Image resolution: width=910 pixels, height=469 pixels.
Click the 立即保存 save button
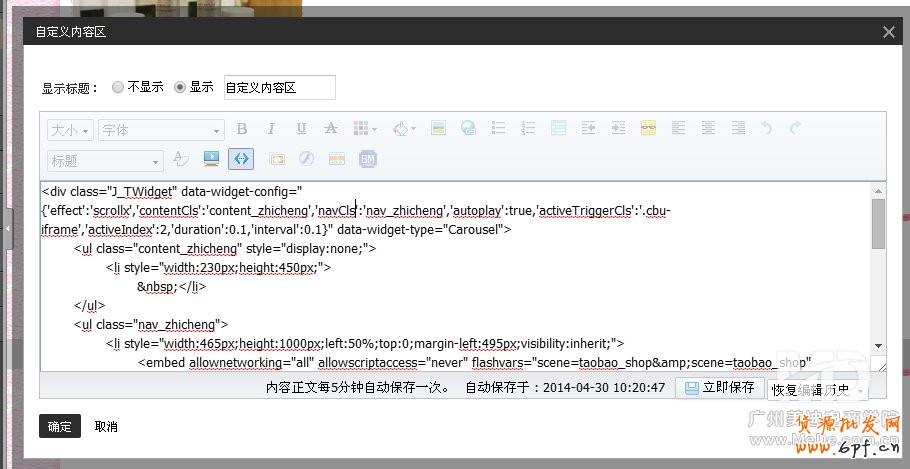click(718, 387)
